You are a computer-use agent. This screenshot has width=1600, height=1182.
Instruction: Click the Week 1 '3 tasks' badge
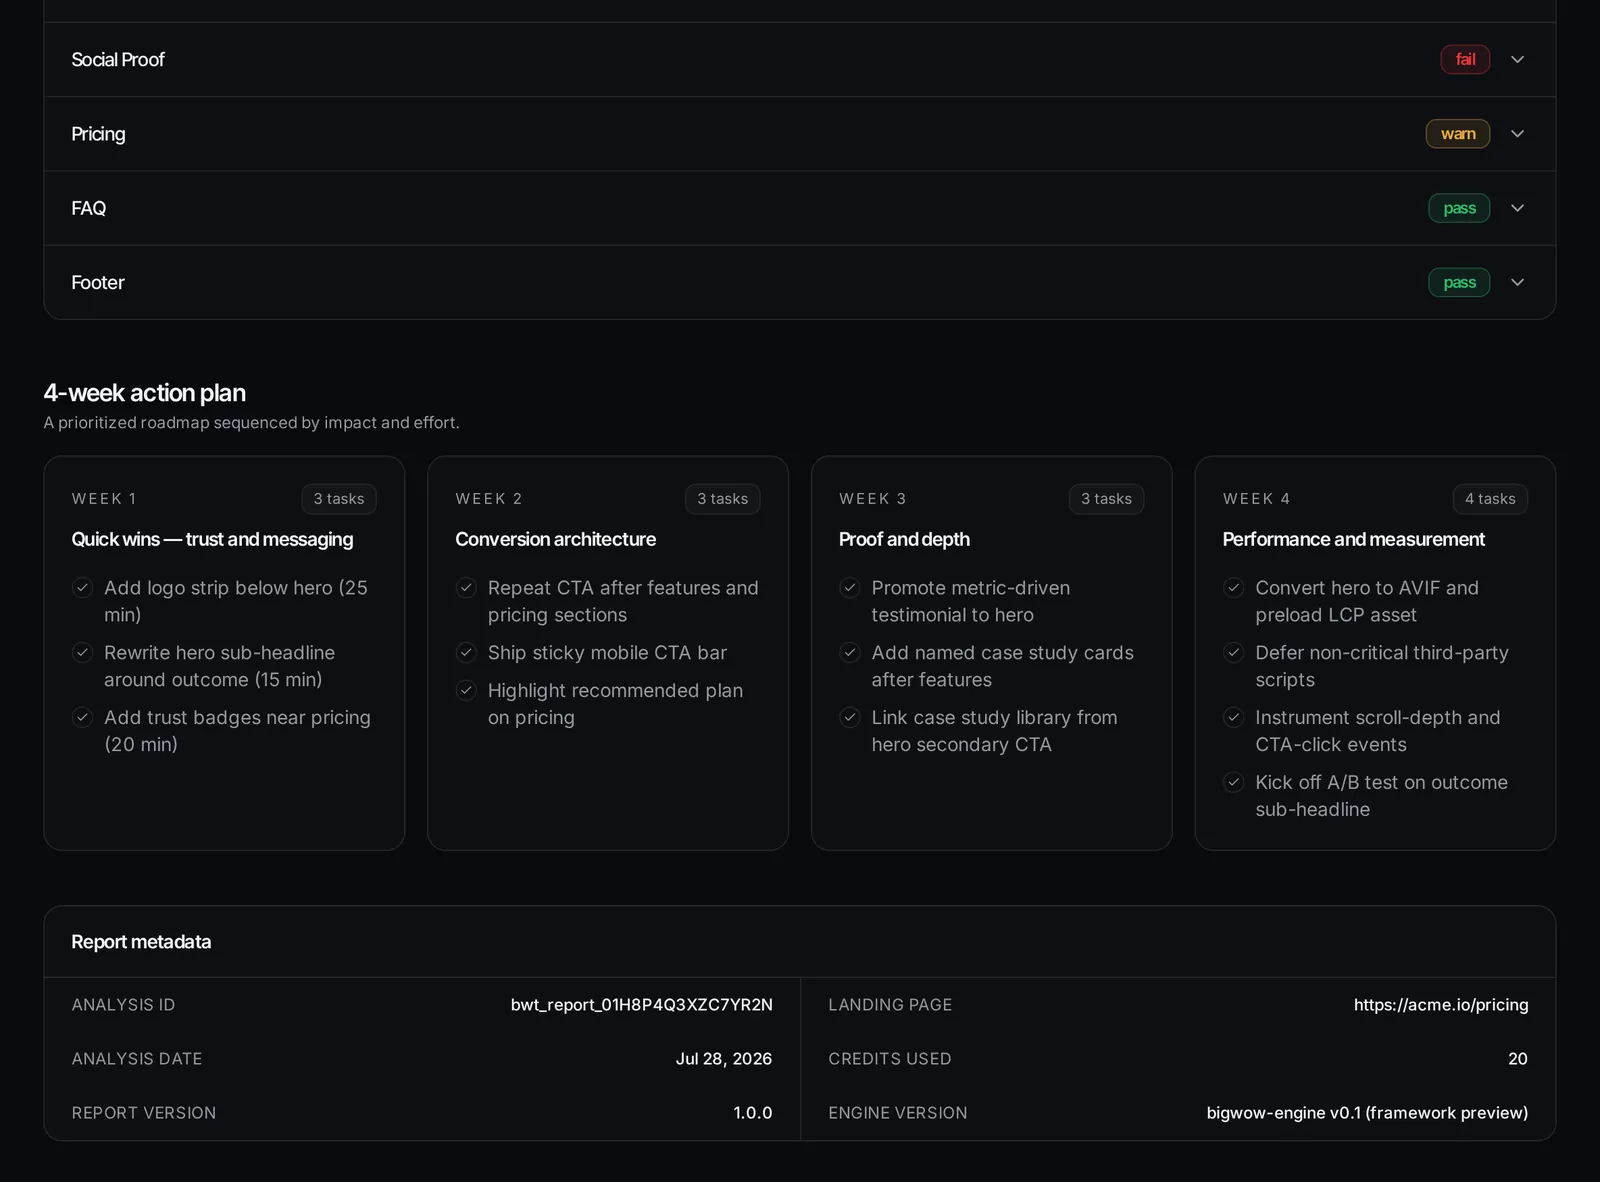[x=339, y=499]
